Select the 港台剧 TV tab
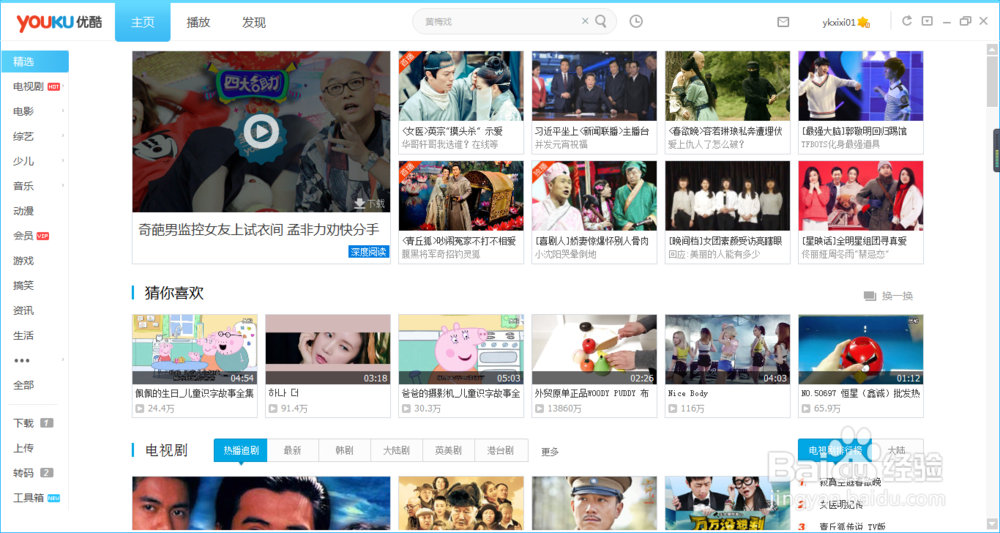 [x=501, y=450]
